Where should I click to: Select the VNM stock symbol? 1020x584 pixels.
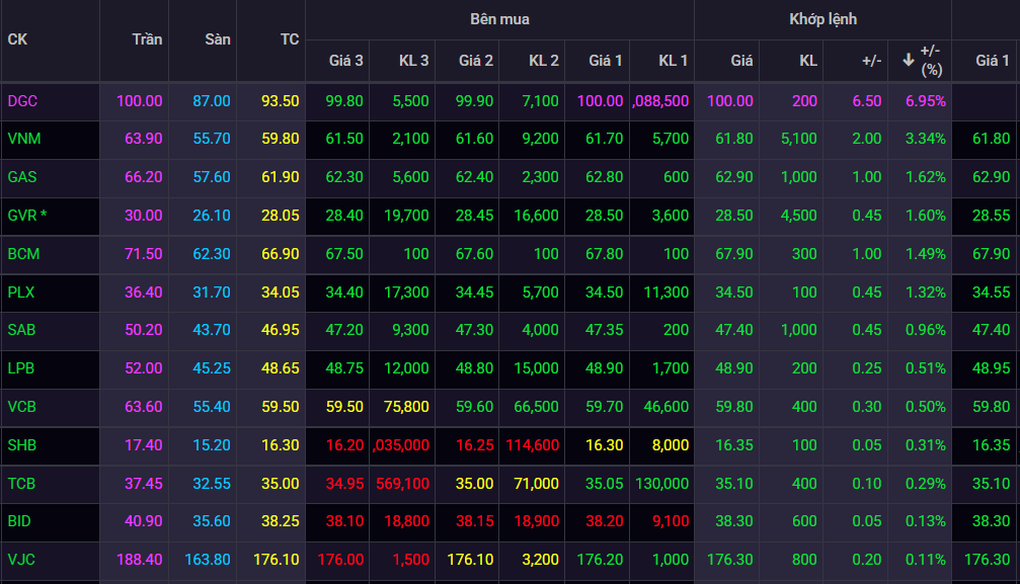[x=23, y=139]
